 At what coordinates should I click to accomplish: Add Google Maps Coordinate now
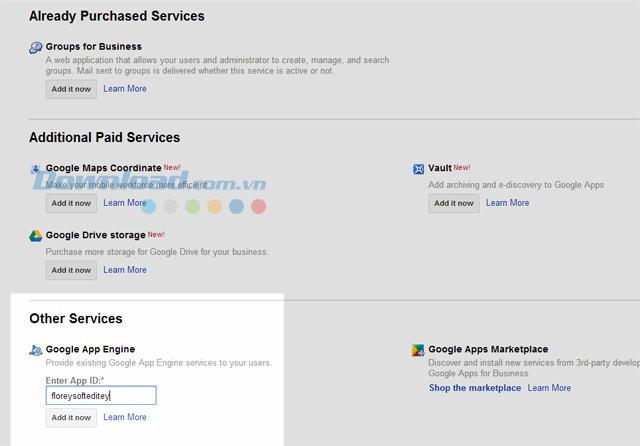tap(71, 203)
